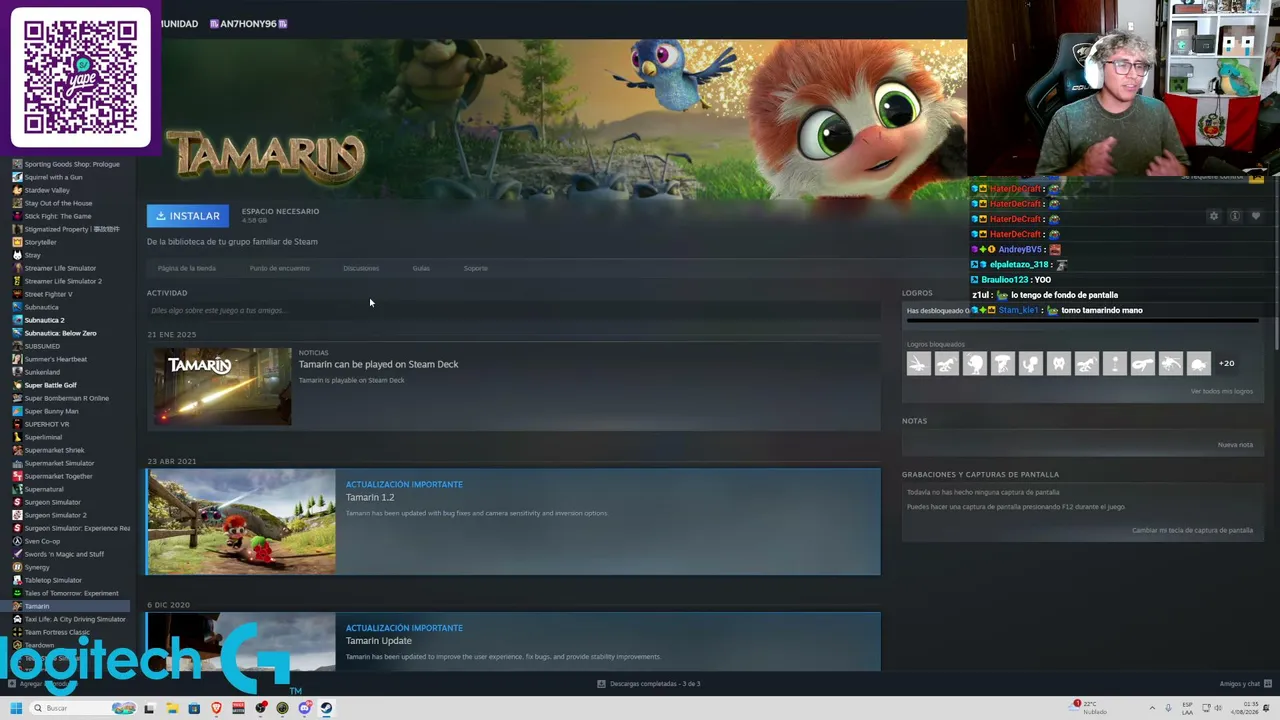
Task: Select the turtle-shaped locked achievement
Action: pos(1198,364)
